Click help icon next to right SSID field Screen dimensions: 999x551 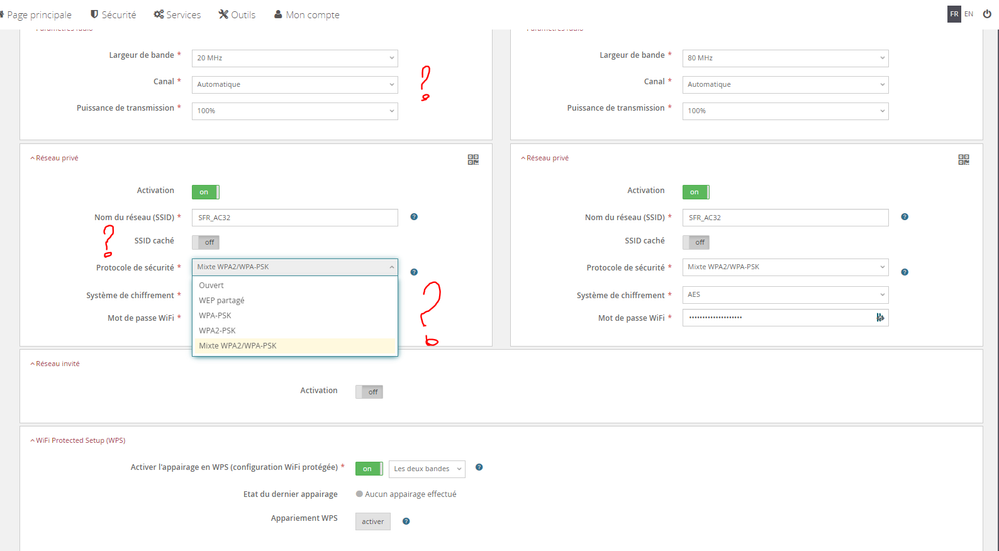(904, 217)
